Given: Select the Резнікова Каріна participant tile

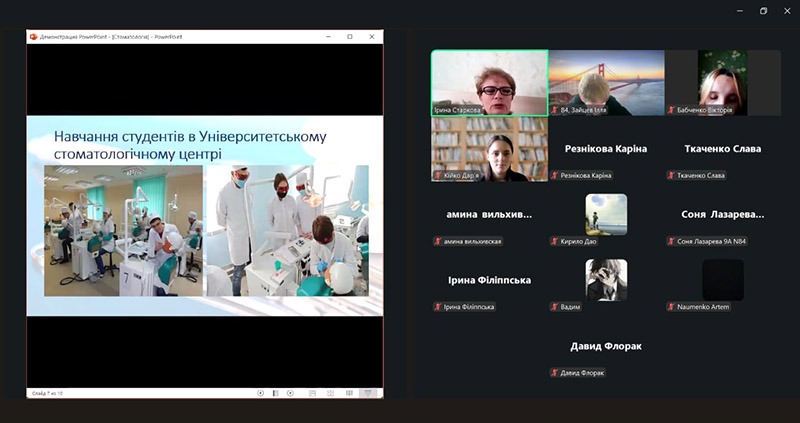Looking at the screenshot, I should tap(606, 149).
